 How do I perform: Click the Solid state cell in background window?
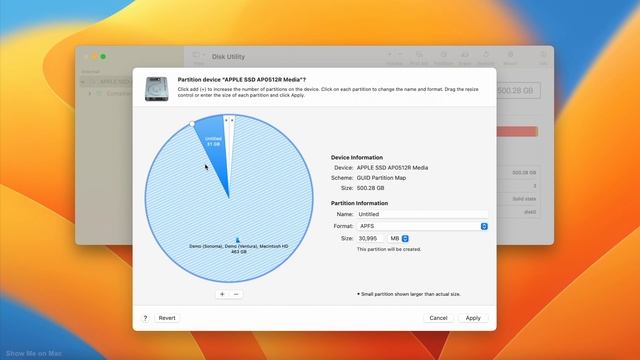[x=524, y=199]
